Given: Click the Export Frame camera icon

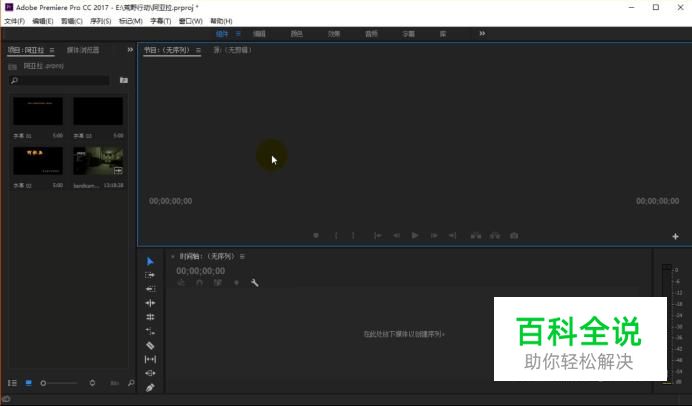Looking at the screenshot, I should pyautogui.click(x=514, y=236).
